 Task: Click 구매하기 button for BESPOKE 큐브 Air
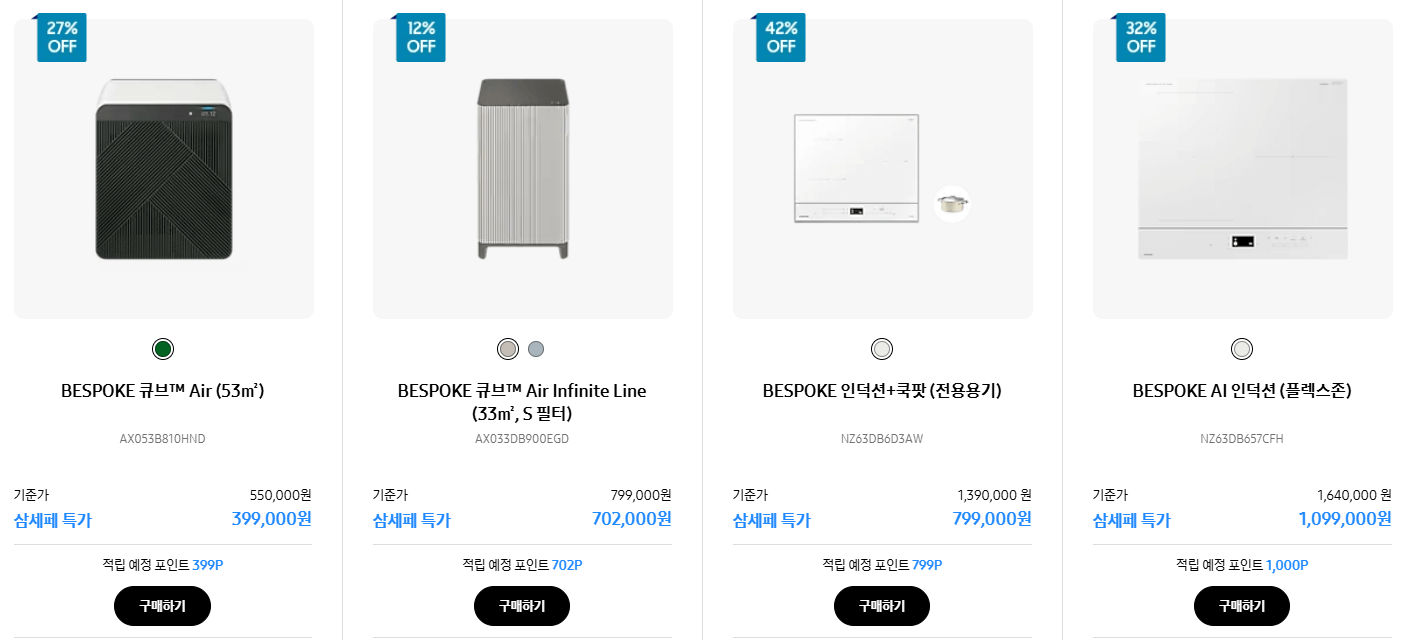pyautogui.click(x=162, y=605)
